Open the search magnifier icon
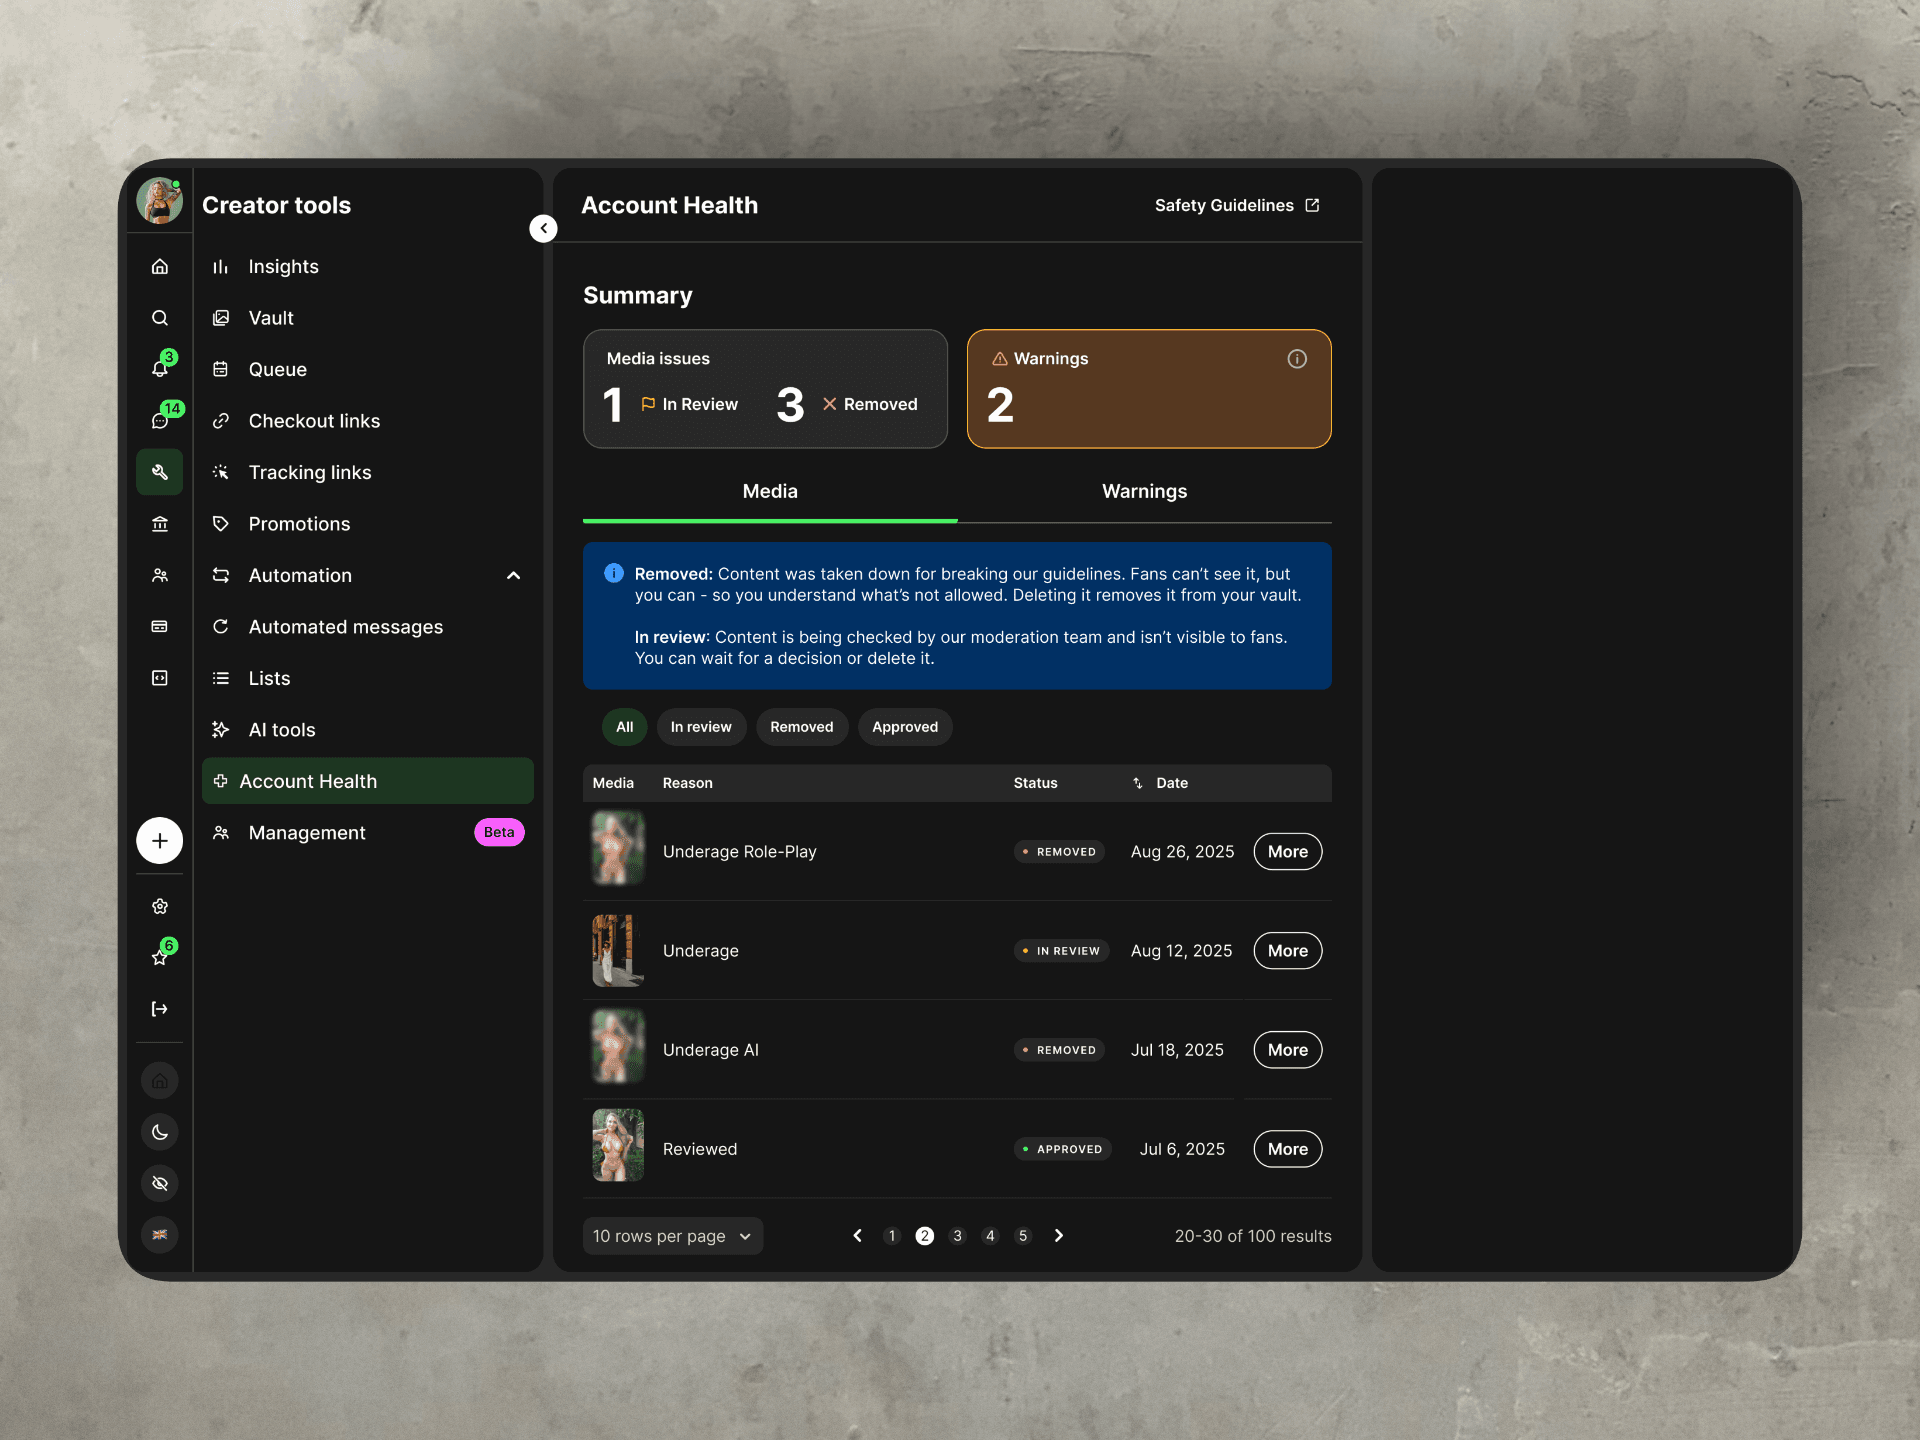The height and width of the screenshot is (1440, 1920). pos(160,318)
